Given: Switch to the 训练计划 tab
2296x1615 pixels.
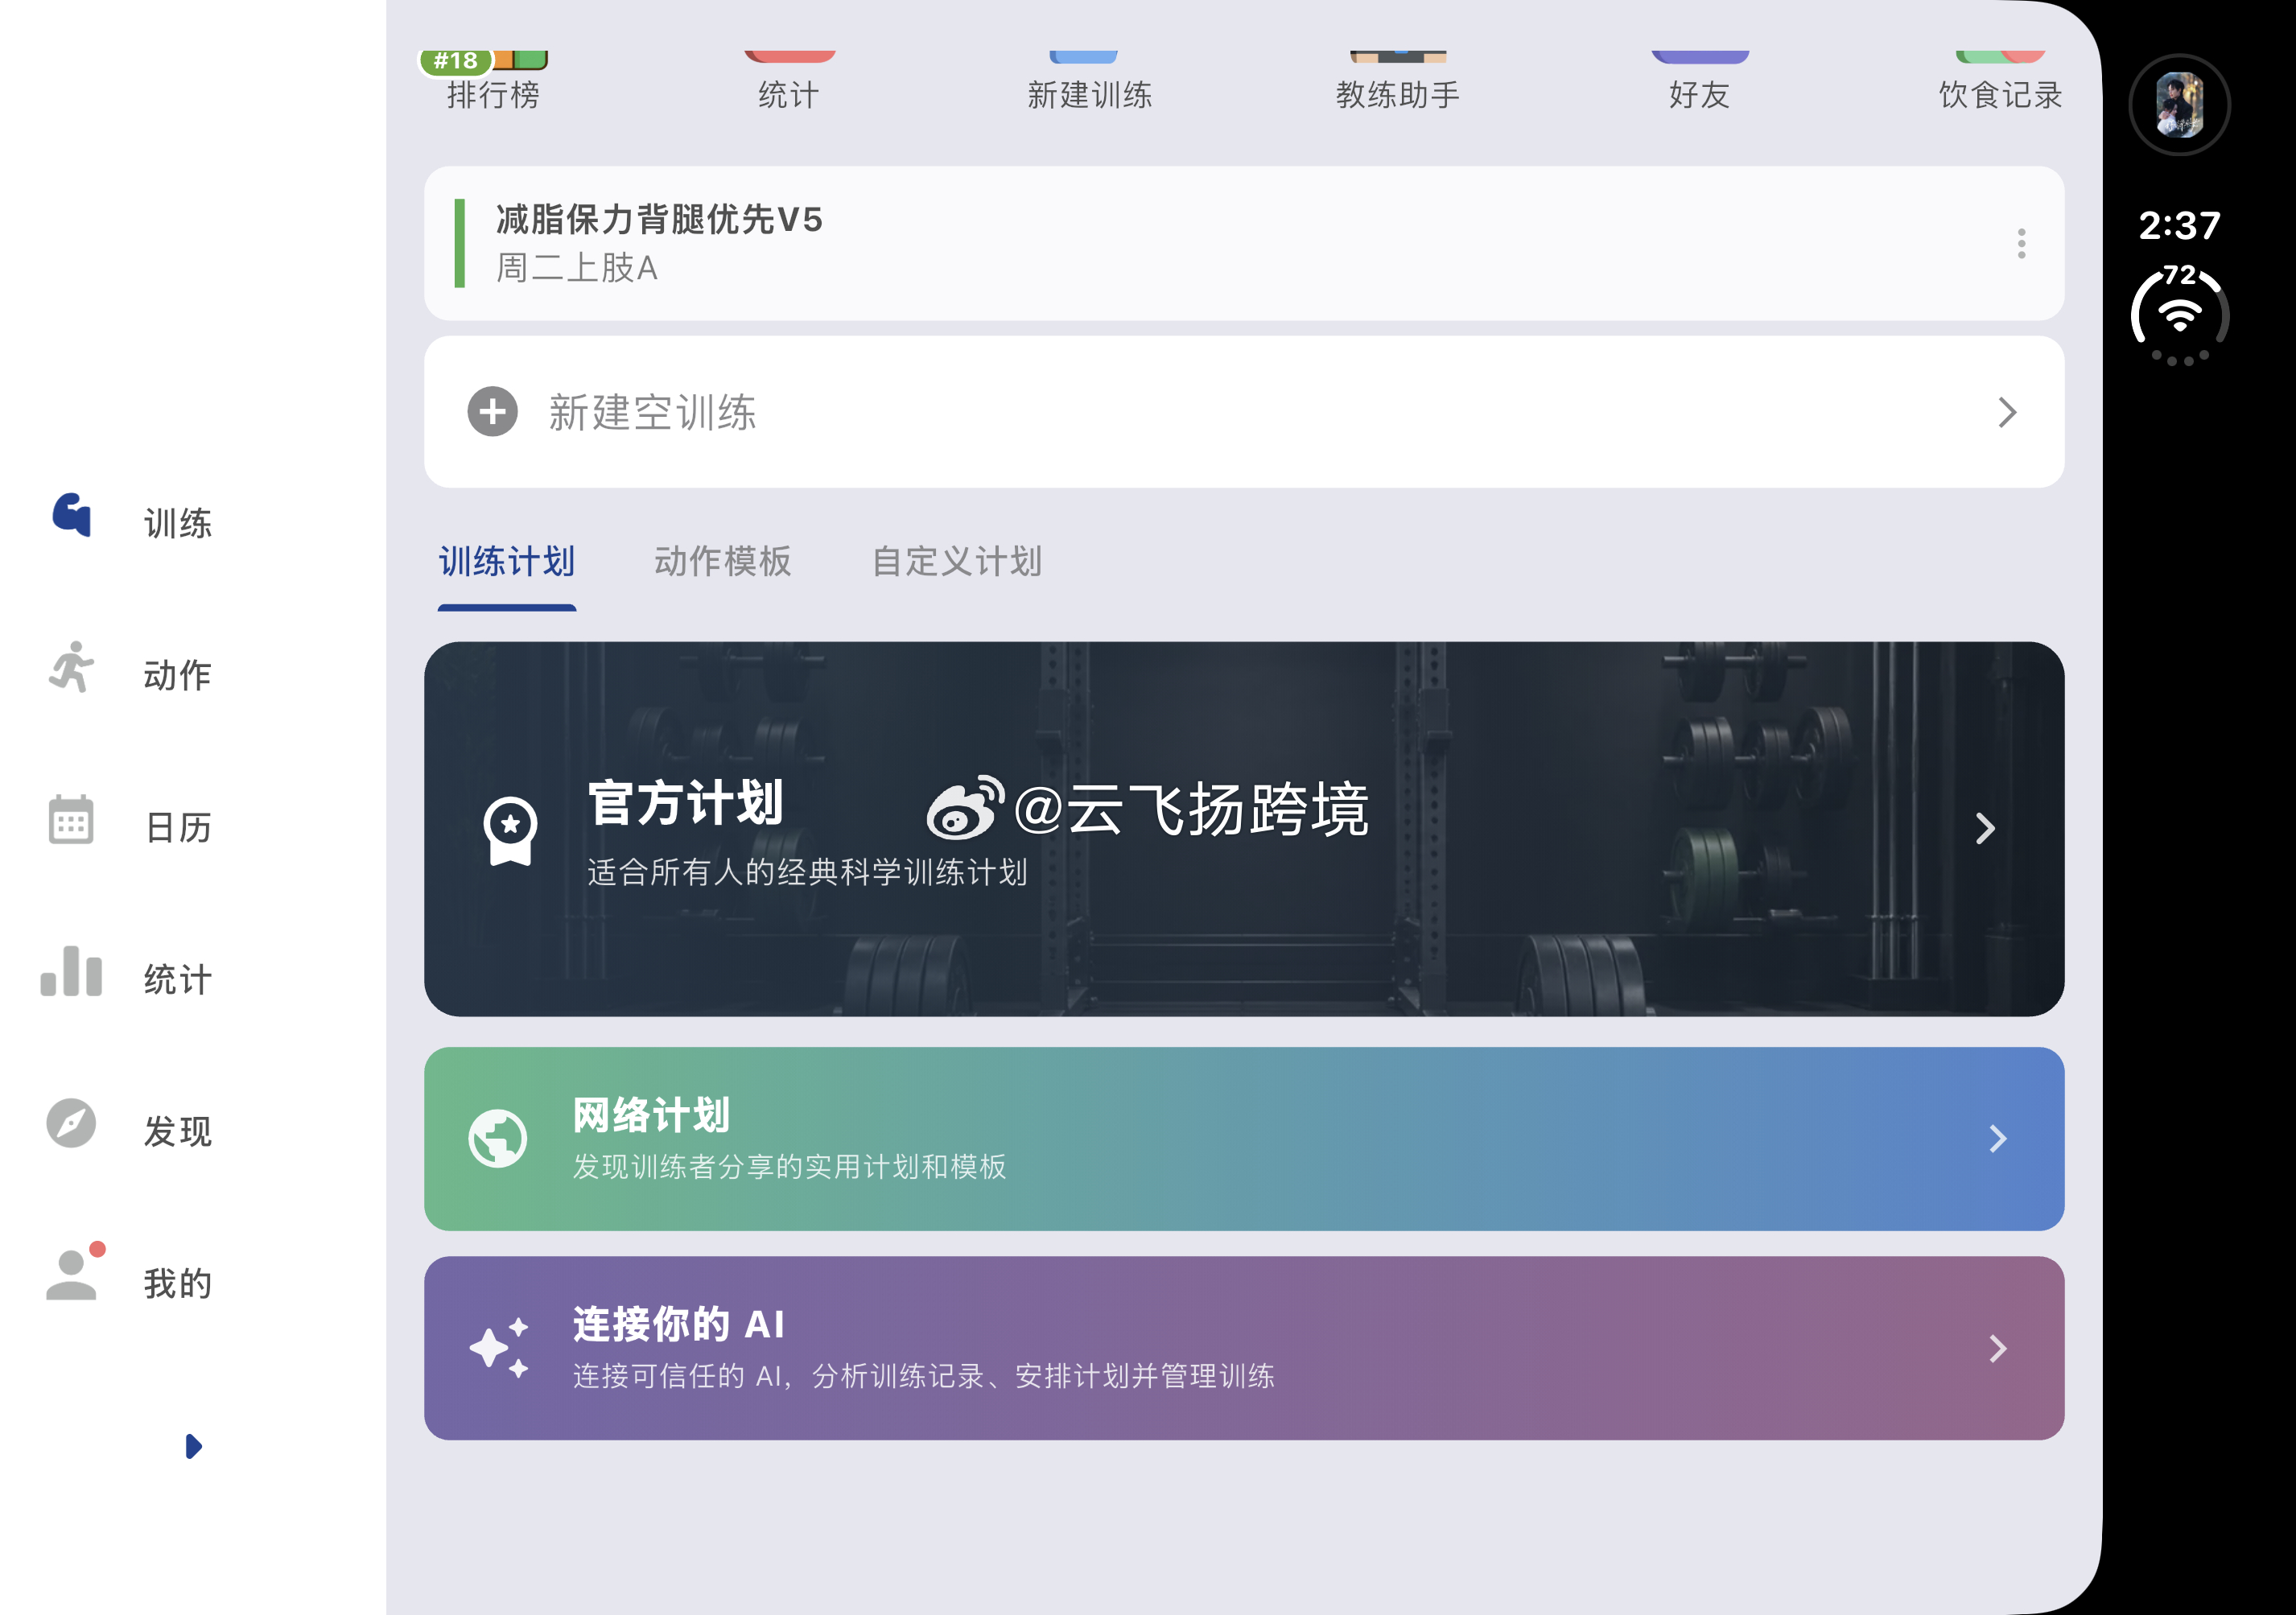Looking at the screenshot, I should click(x=507, y=562).
